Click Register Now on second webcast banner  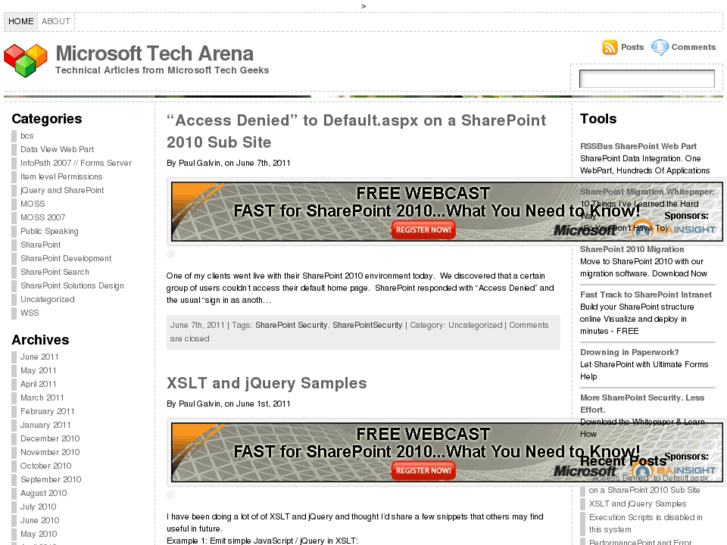(423, 470)
